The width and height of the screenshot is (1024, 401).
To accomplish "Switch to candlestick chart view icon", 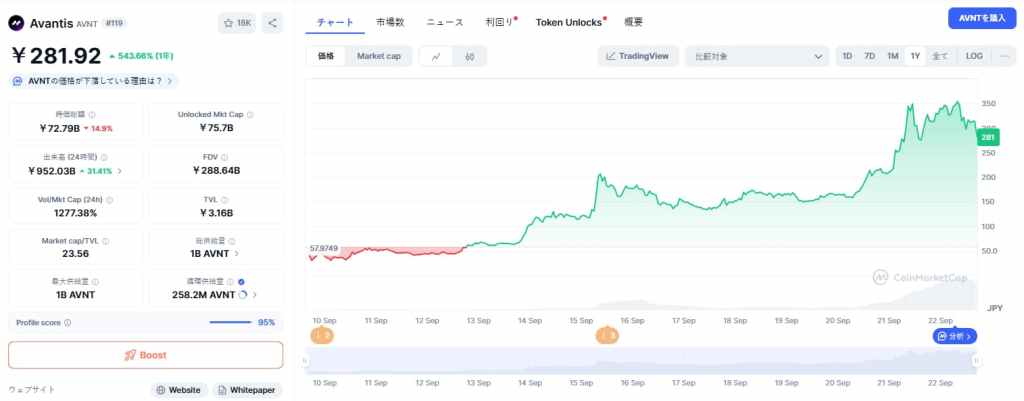I will [x=470, y=56].
